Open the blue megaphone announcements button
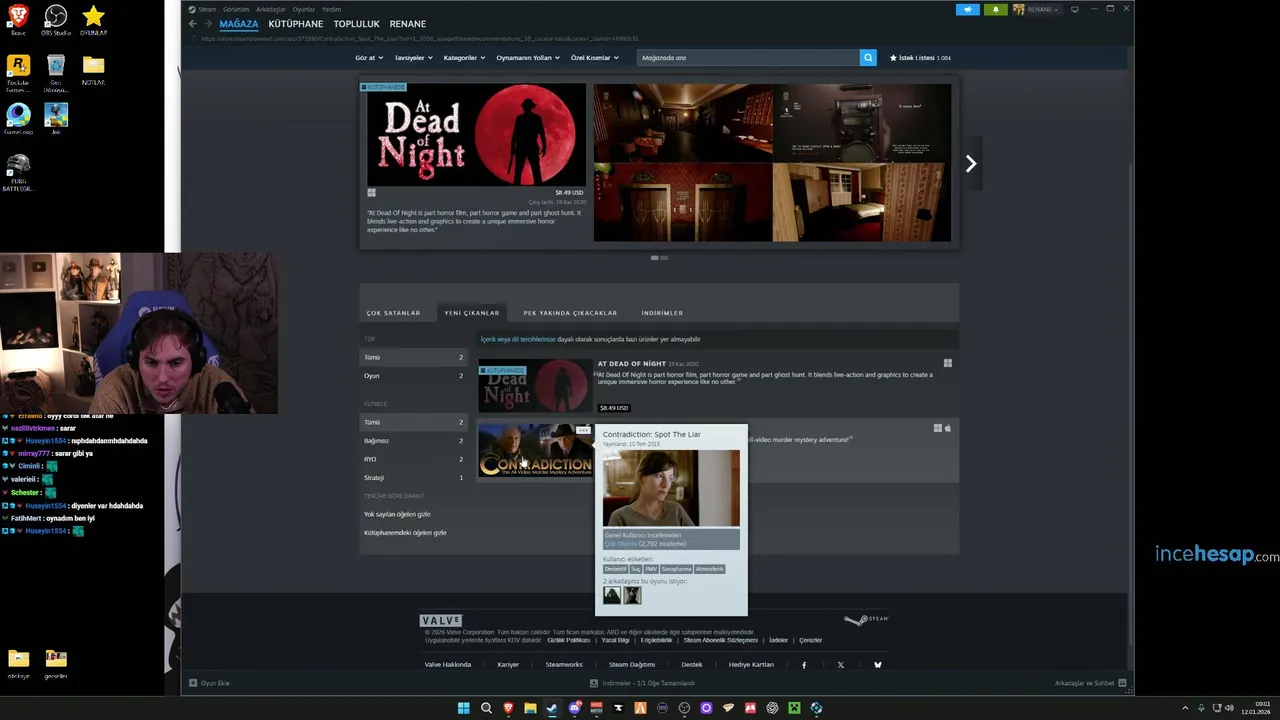Image resolution: width=1280 pixels, height=720 pixels. [x=968, y=9]
